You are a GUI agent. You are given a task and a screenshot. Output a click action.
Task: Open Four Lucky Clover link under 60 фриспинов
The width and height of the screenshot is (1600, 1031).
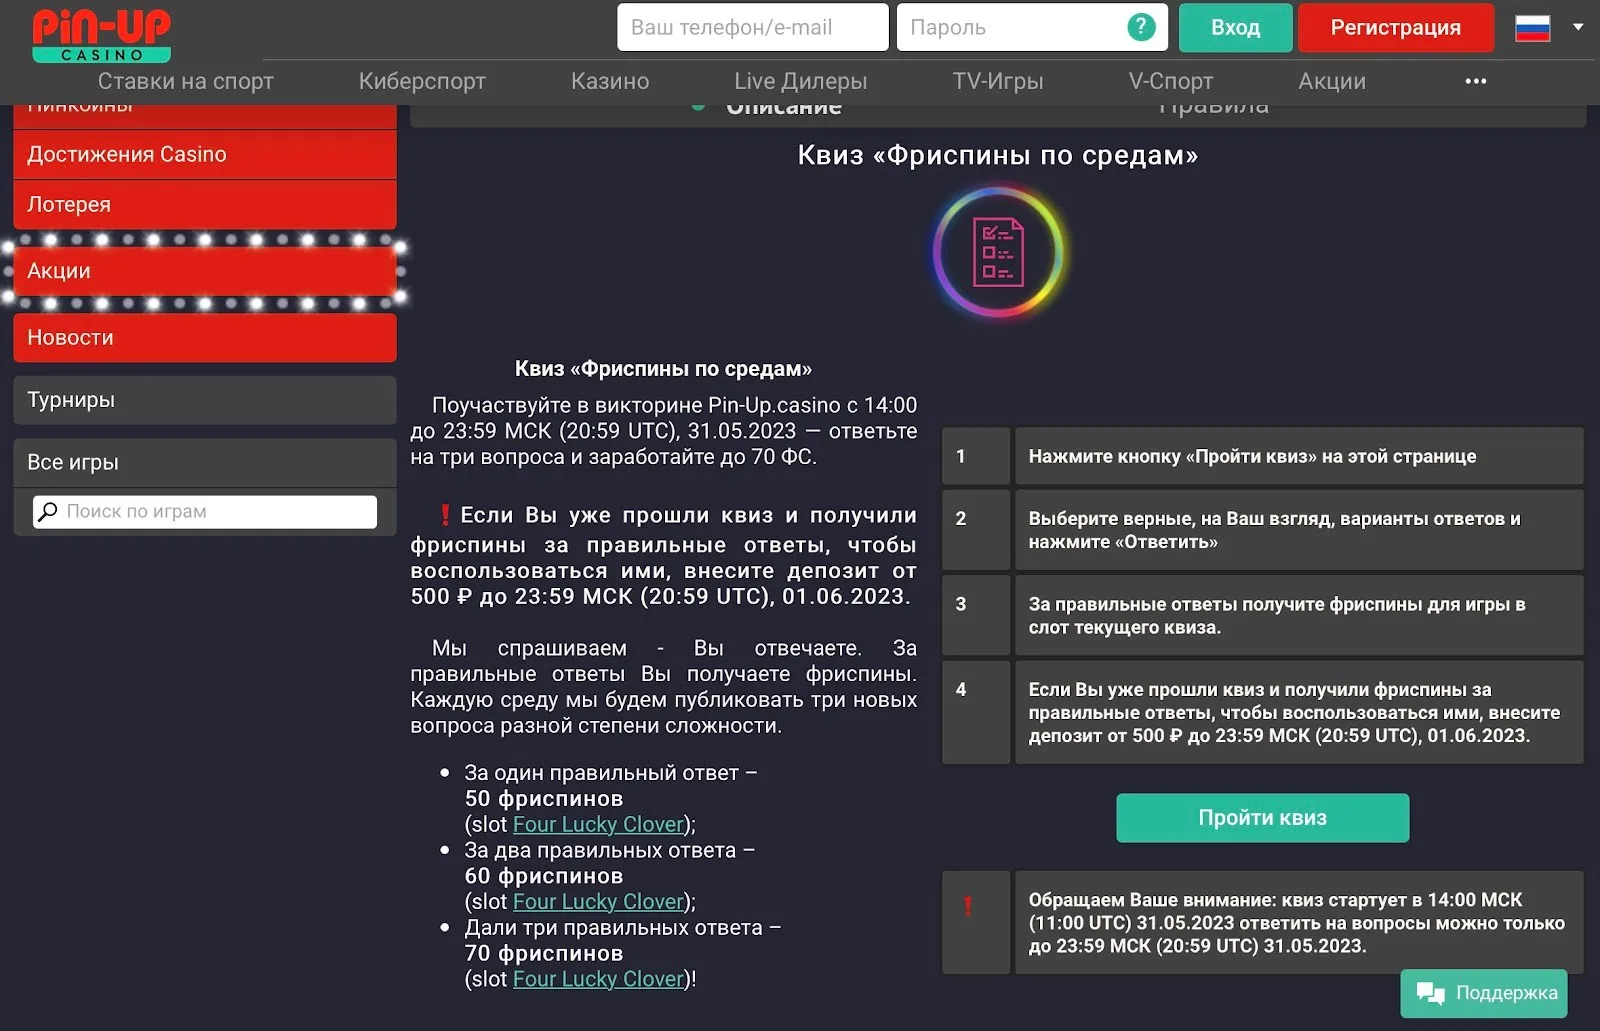(x=598, y=902)
